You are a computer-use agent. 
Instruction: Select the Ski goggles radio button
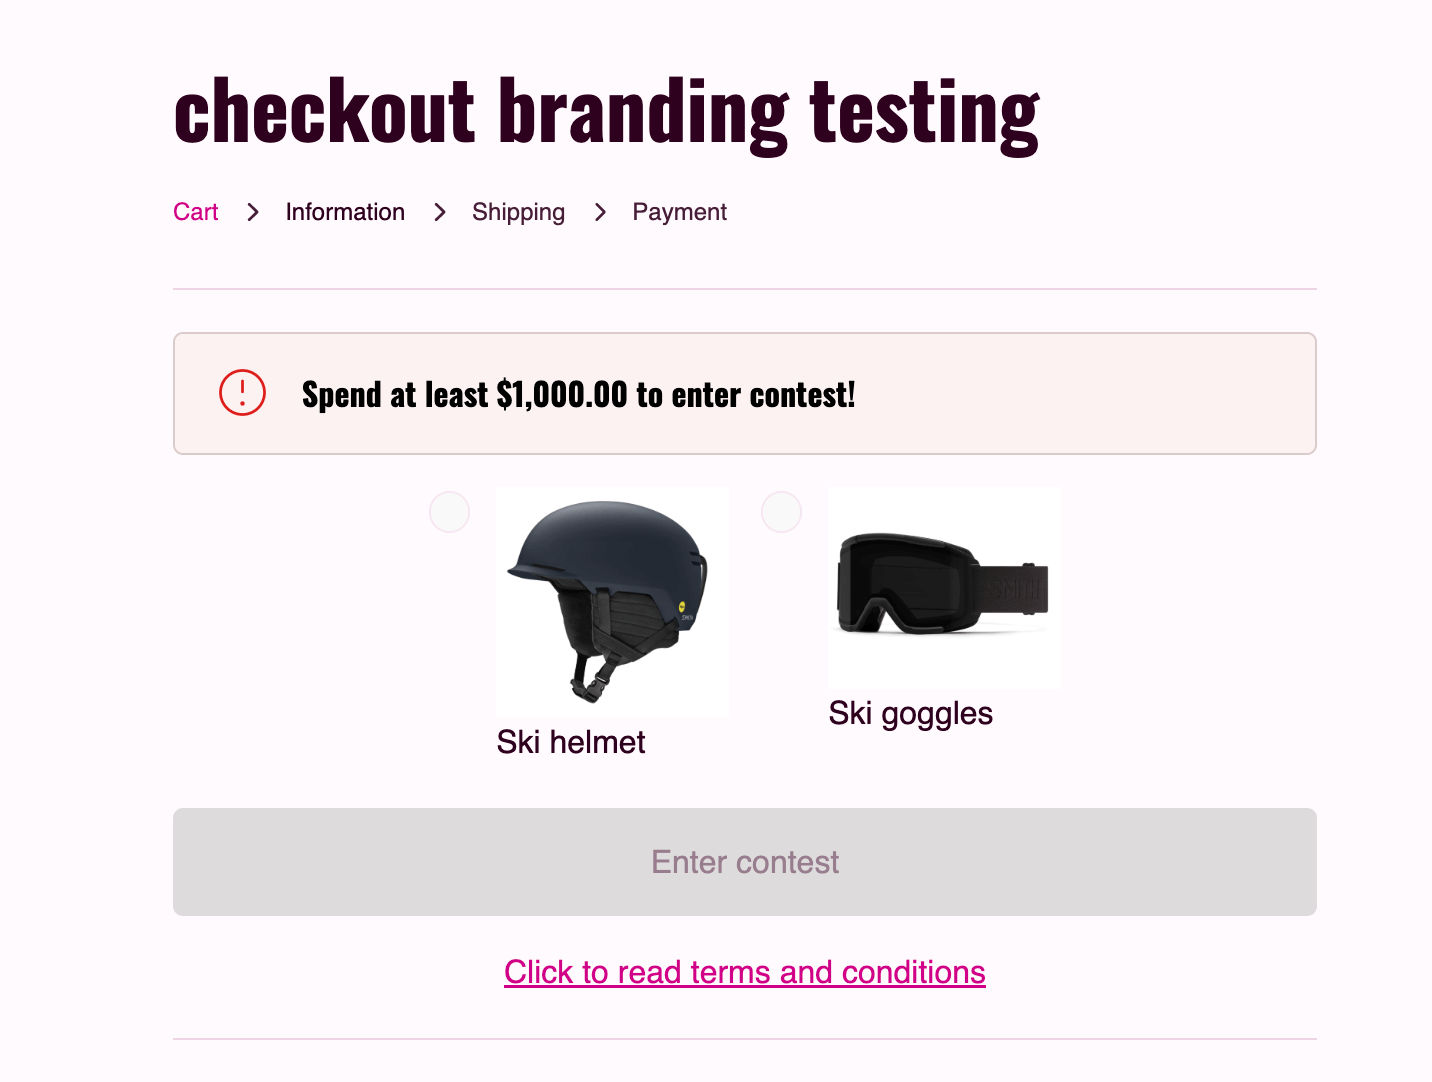[x=781, y=511]
